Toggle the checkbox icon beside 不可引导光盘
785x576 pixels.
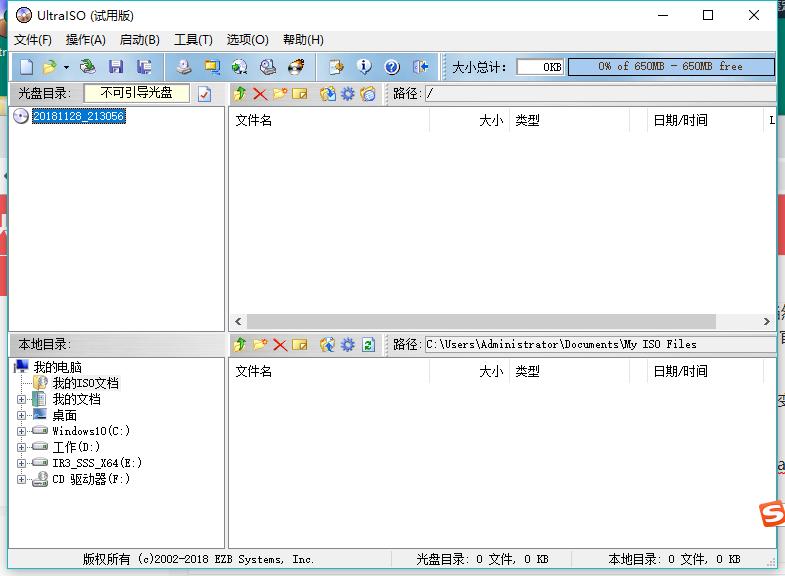[205, 94]
